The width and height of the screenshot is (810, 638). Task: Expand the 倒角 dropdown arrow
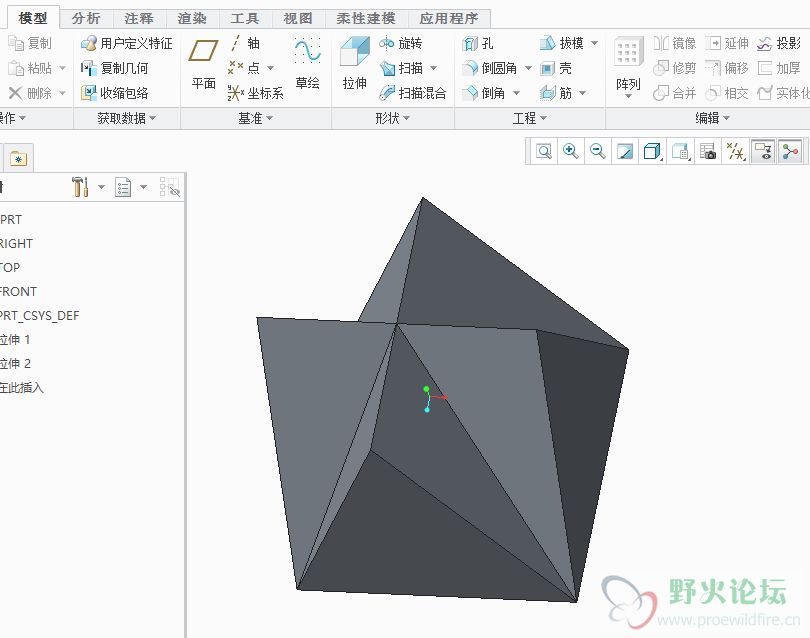tap(516, 94)
